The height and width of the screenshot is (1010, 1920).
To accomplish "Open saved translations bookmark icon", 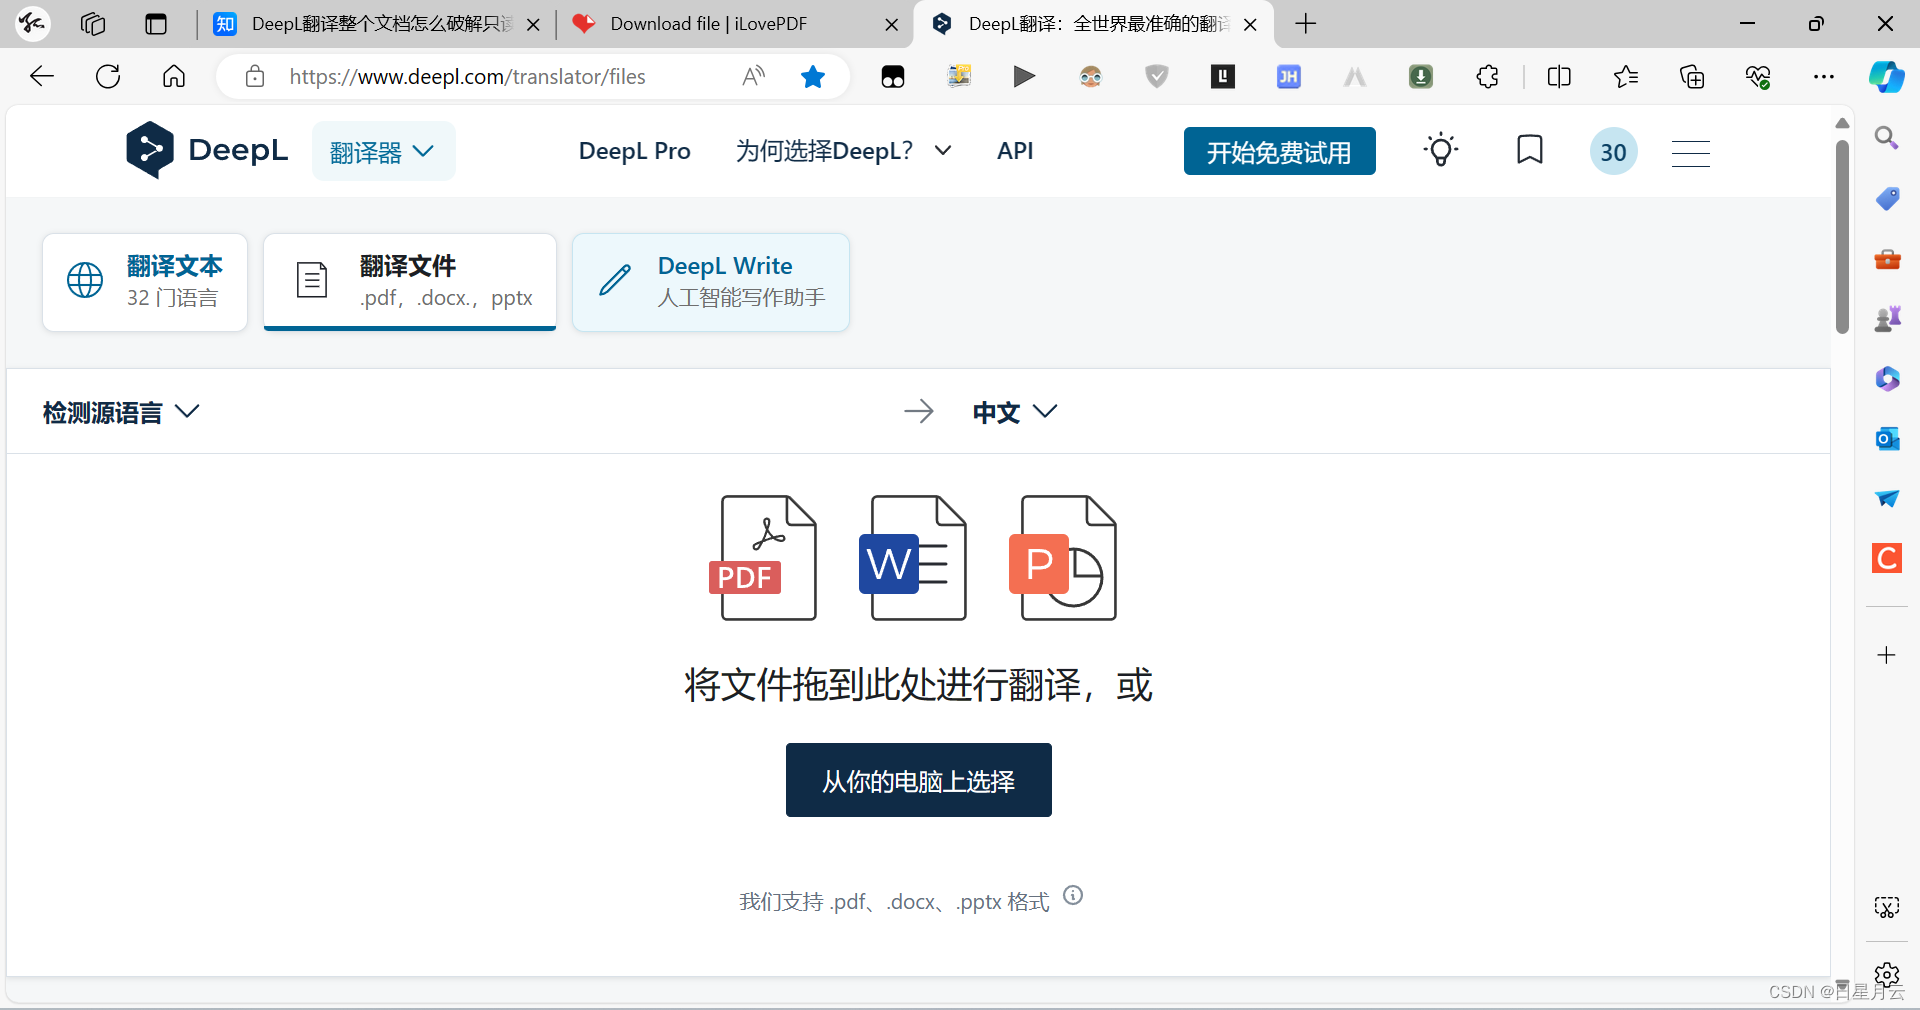I will 1529,150.
